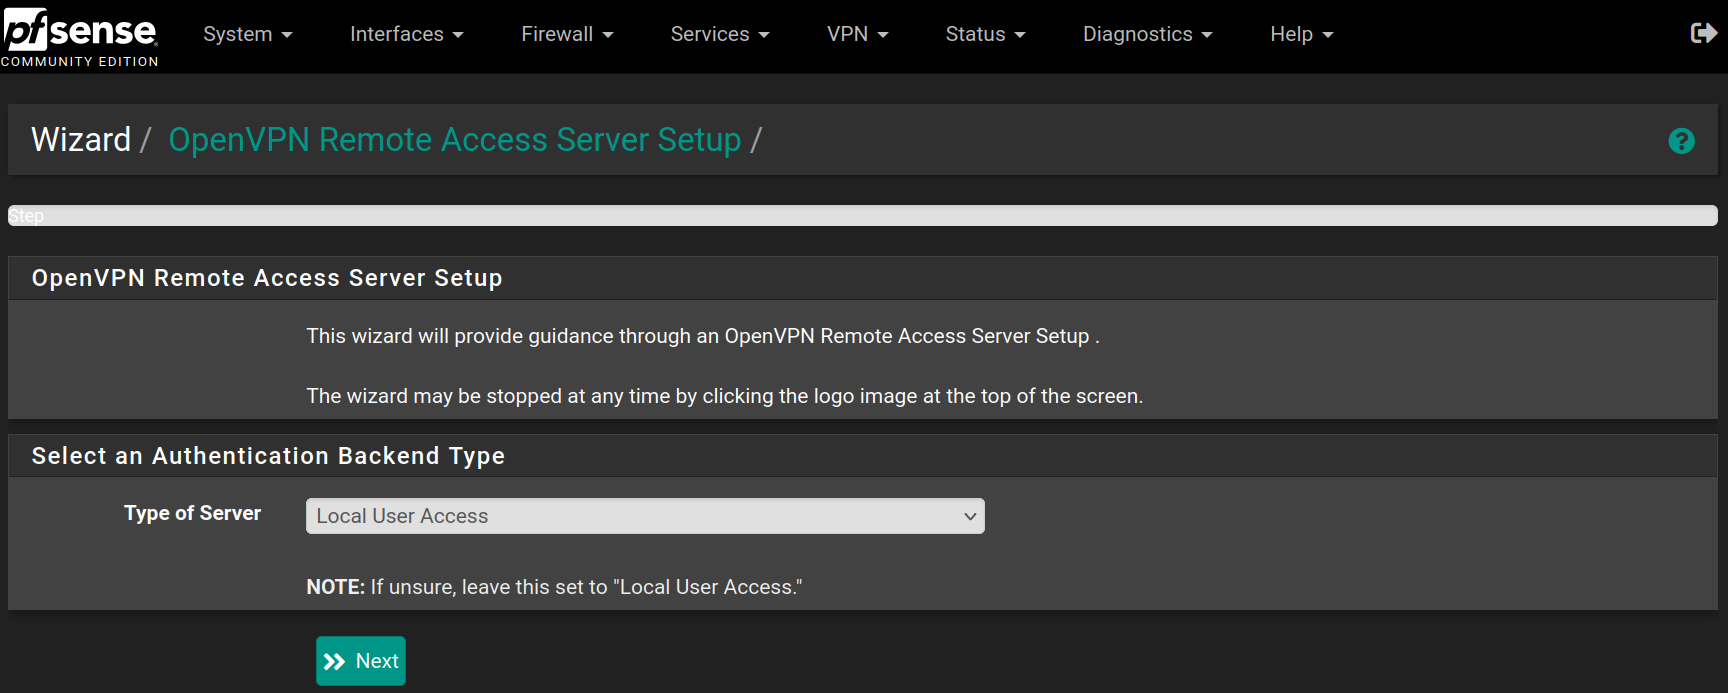Viewport: 1728px width, 693px height.
Task: Open the Help menu
Action: (x=1302, y=34)
